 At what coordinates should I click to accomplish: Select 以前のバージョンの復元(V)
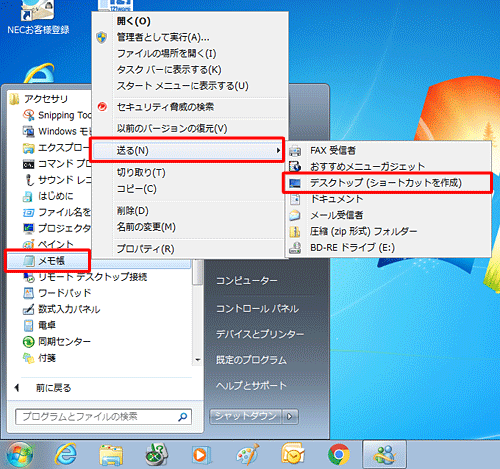point(172,128)
